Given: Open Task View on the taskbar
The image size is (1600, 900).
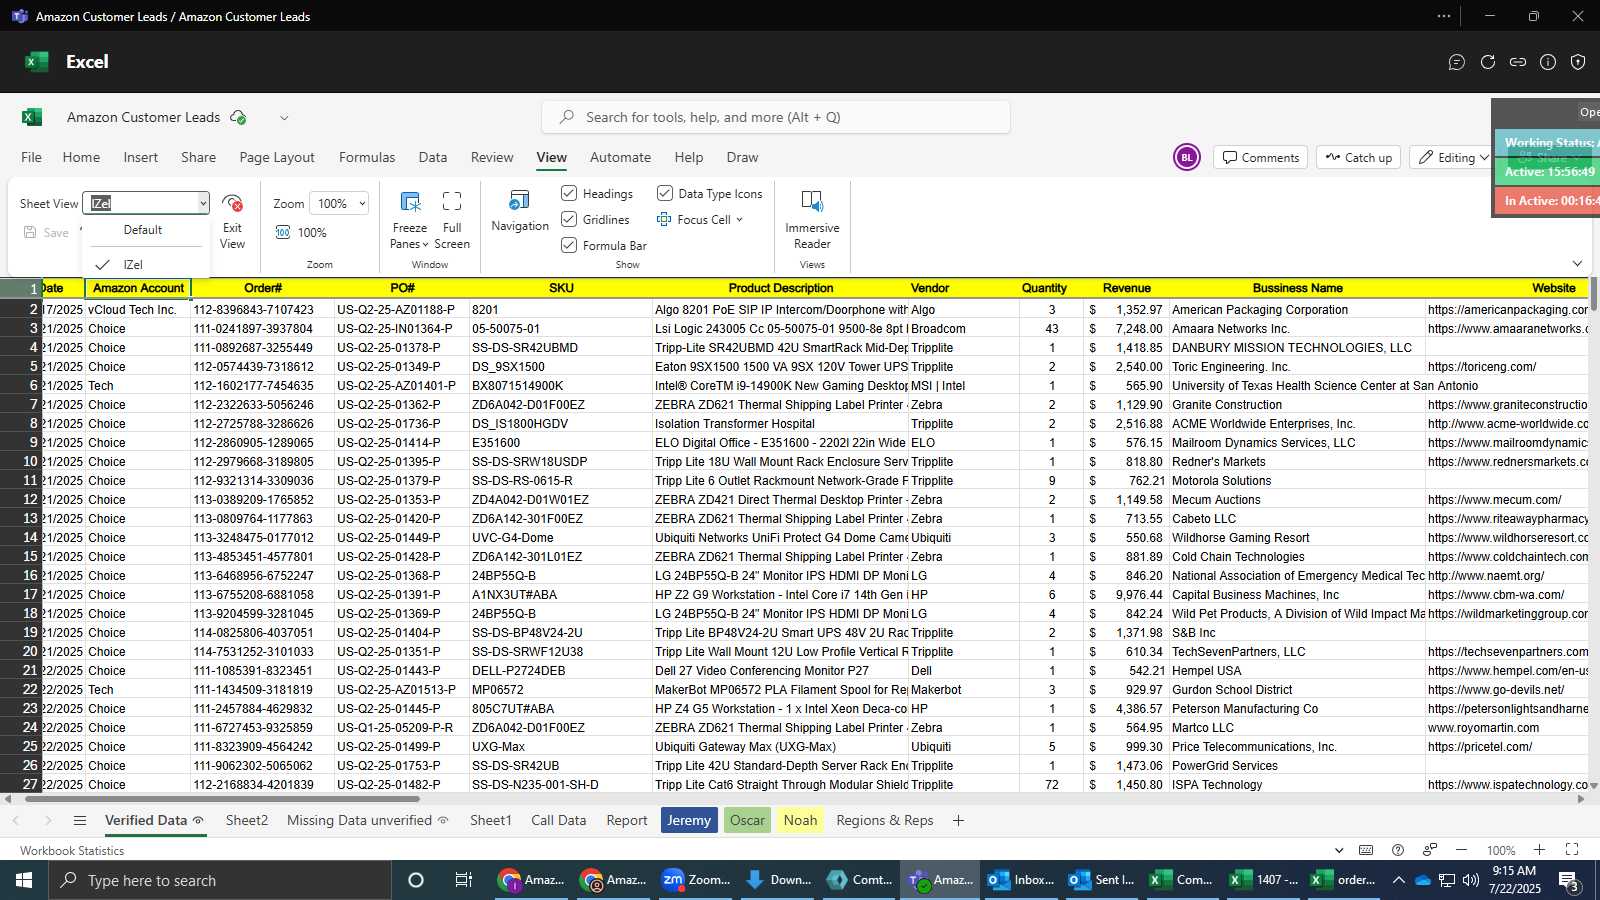Looking at the screenshot, I should coord(463,880).
